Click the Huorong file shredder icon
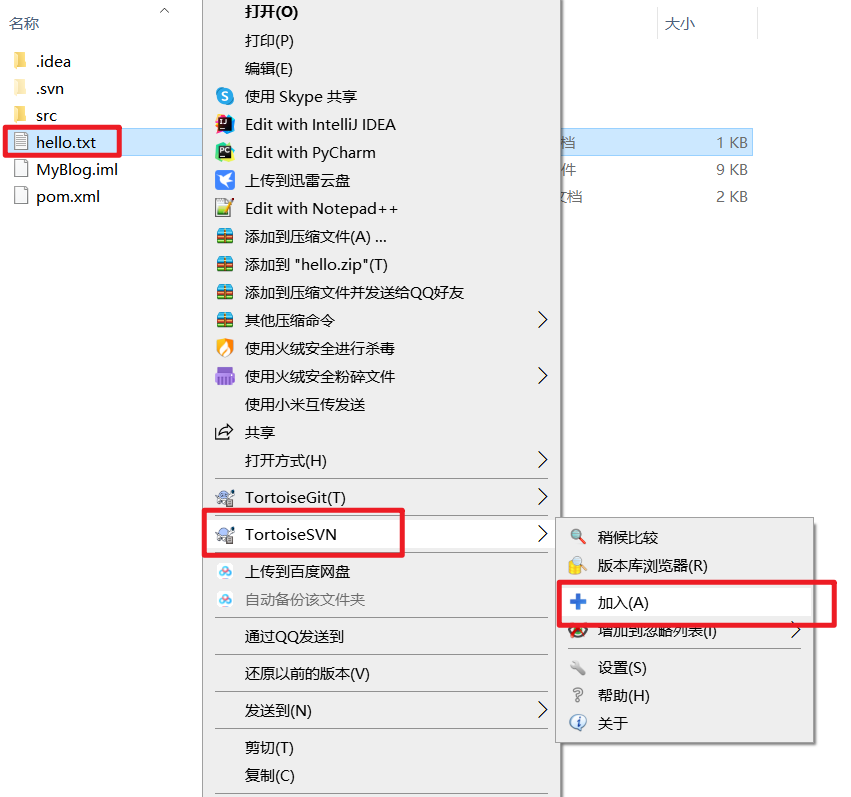This screenshot has height=797, width=851. (x=225, y=377)
